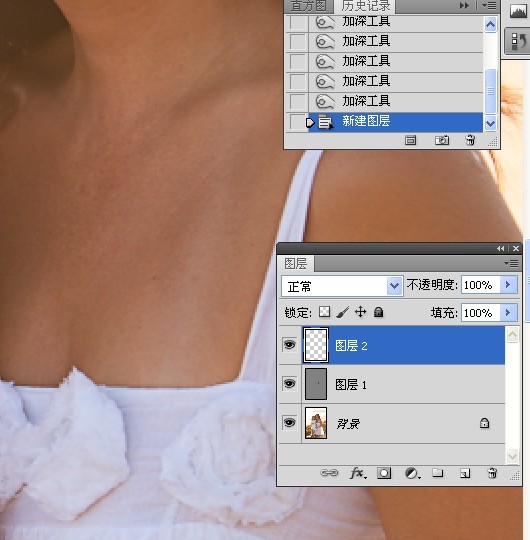The image size is (530, 540).
Task: Switch to the 历史记录 tab
Action: 366,6
